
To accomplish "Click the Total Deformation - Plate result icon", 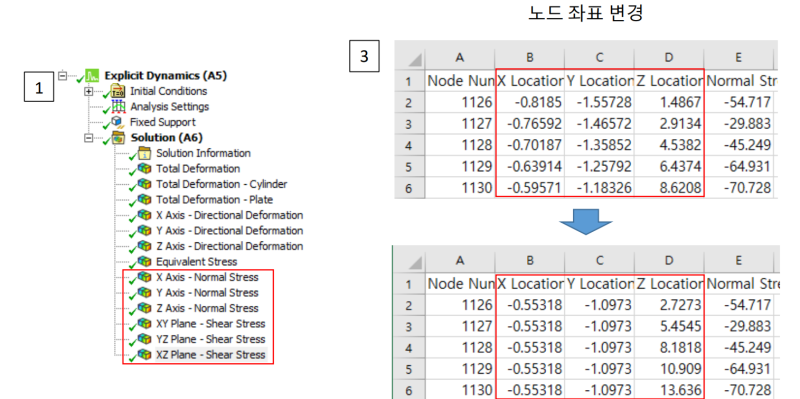I will coord(144,200).
